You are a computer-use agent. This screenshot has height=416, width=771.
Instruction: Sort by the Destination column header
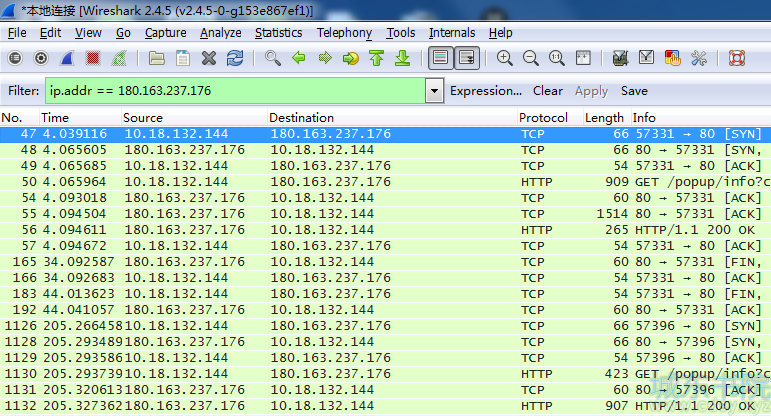(x=392, y=118)
